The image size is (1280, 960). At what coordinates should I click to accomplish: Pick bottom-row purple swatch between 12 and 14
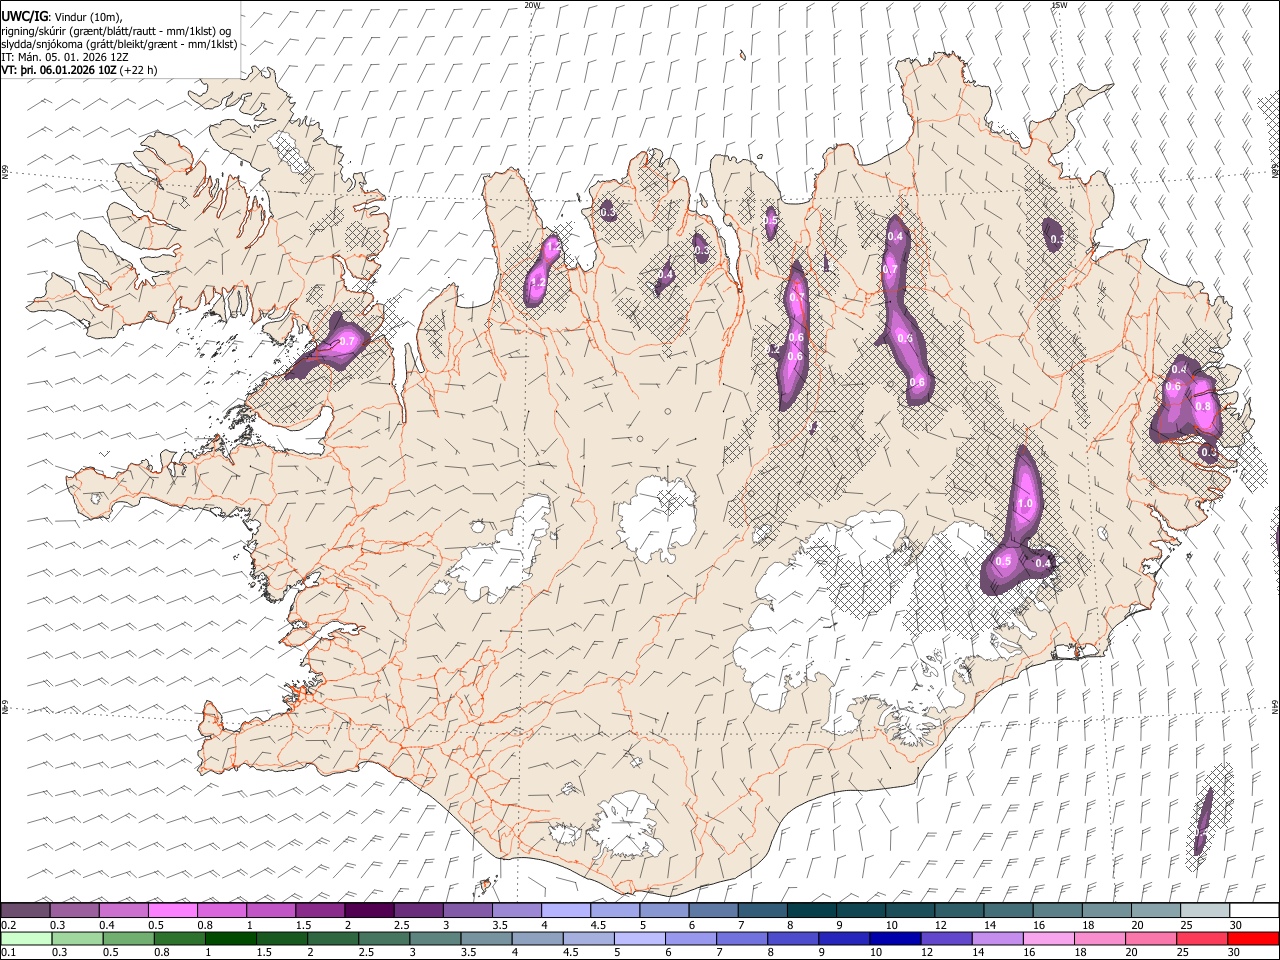pyautogui.click(x=947, y=939)
